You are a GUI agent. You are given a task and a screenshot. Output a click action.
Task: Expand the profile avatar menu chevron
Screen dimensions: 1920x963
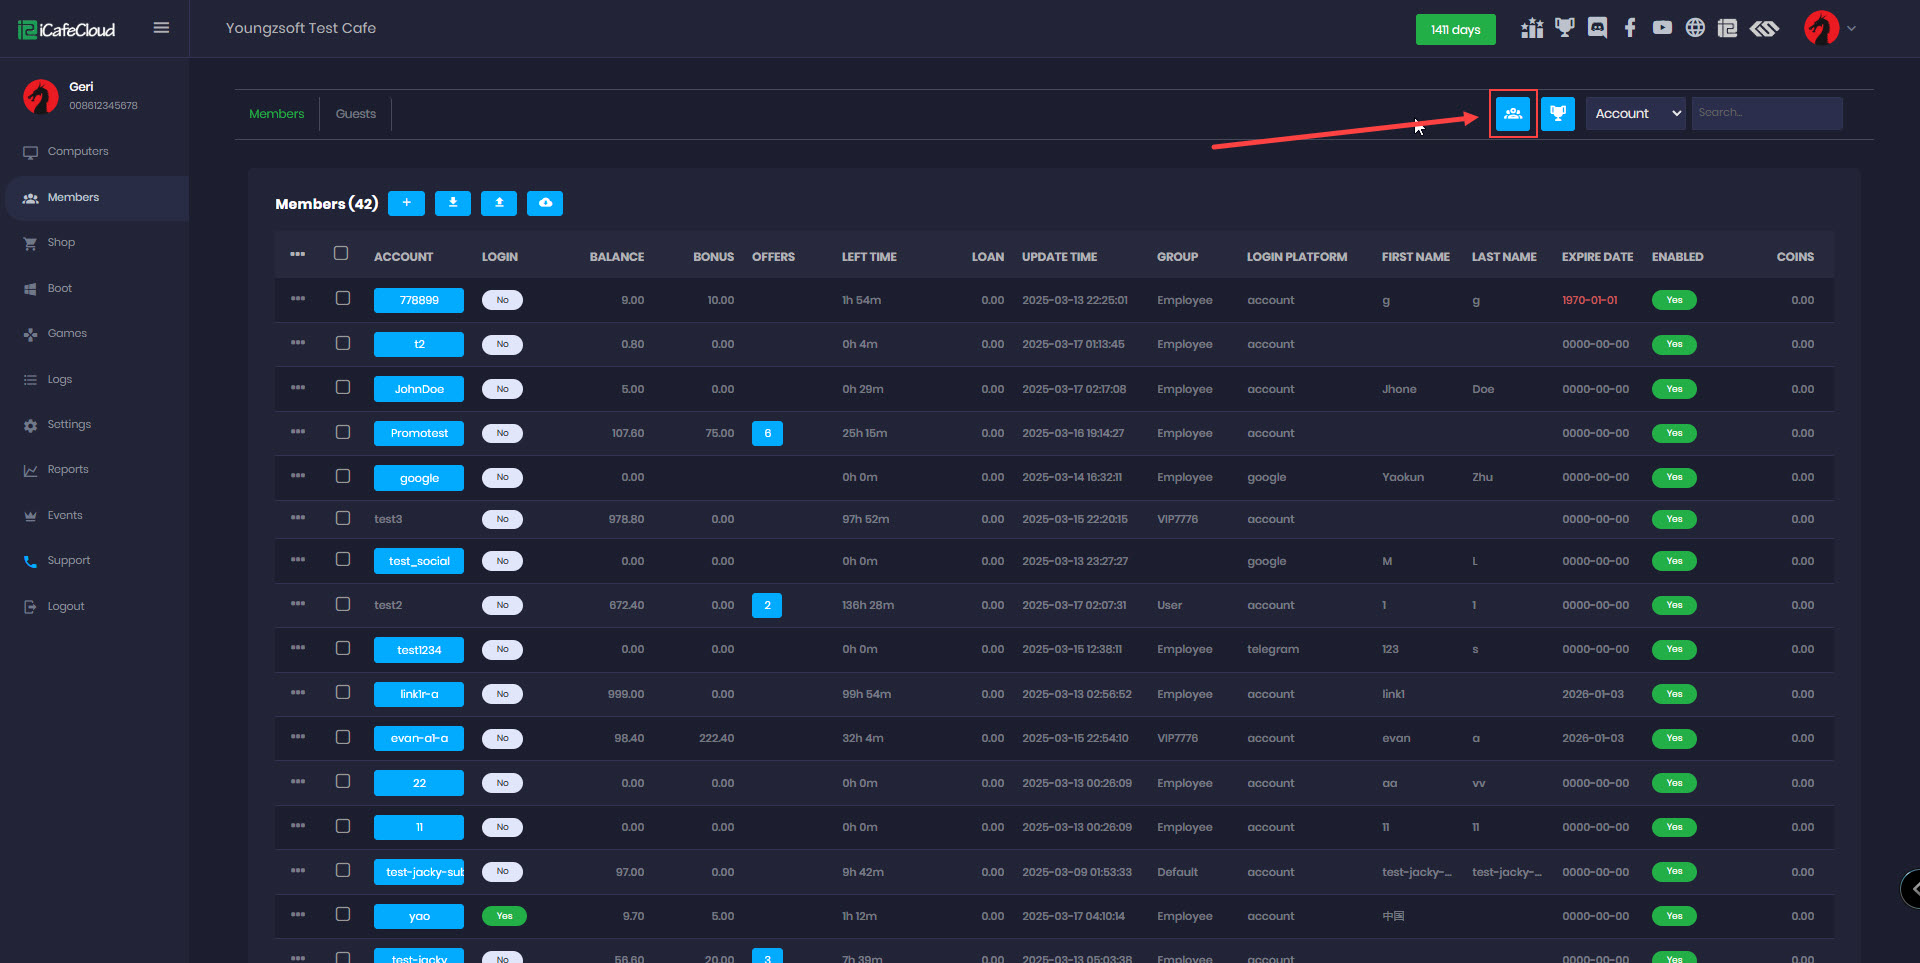point(1851,28)
